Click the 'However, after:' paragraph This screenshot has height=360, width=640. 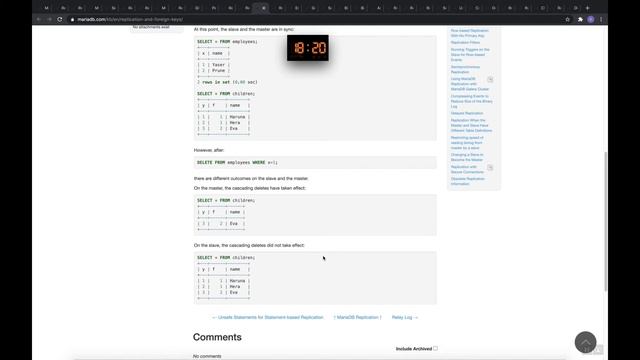pos(209,150)
